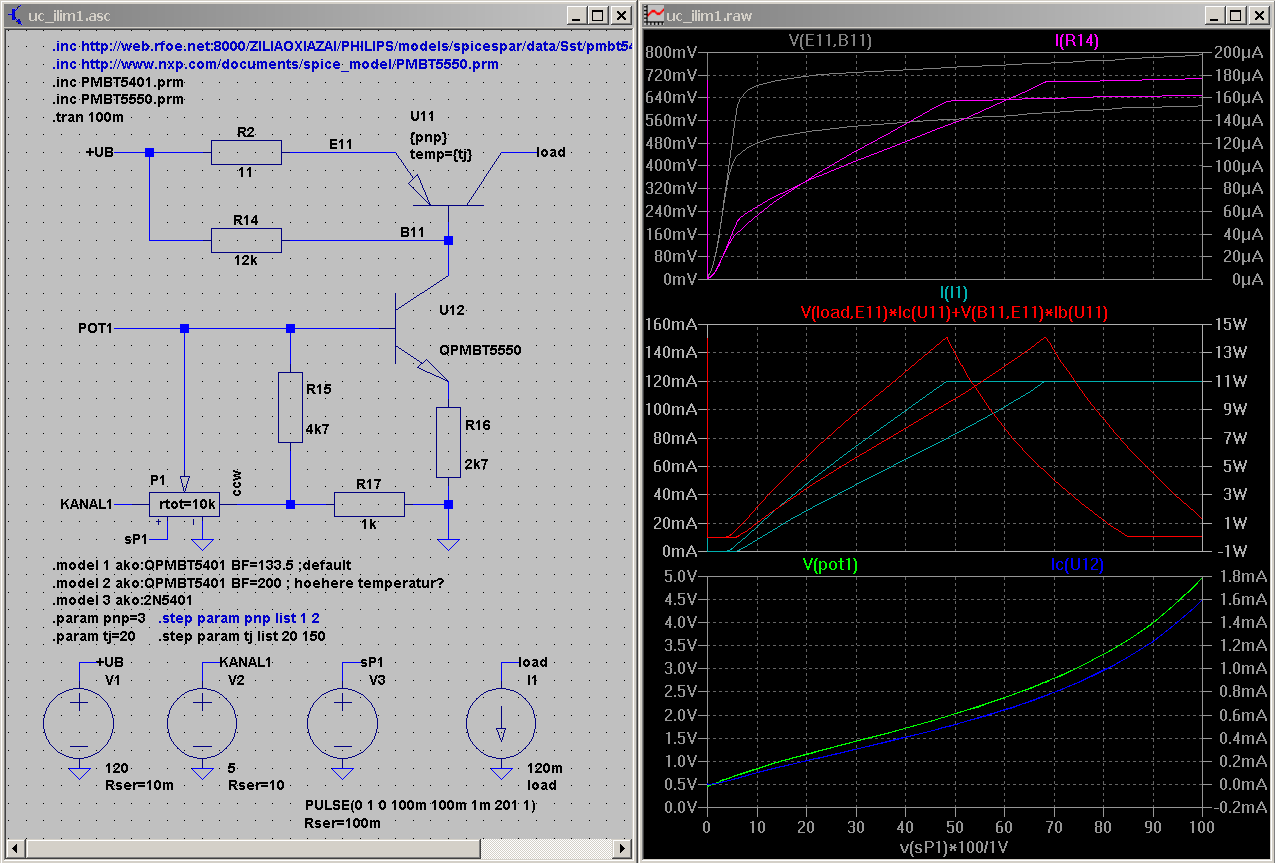Select potentiometer P1 component

(184, 505)
